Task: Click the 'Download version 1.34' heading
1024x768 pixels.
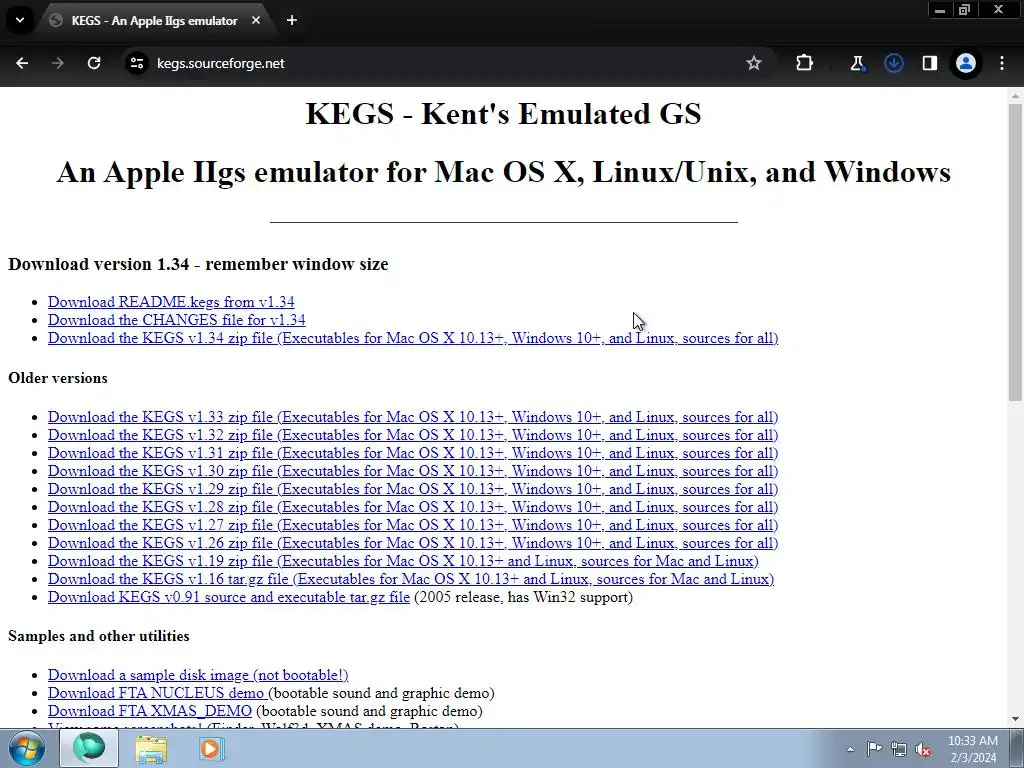Action: click(x=198, y=264)
